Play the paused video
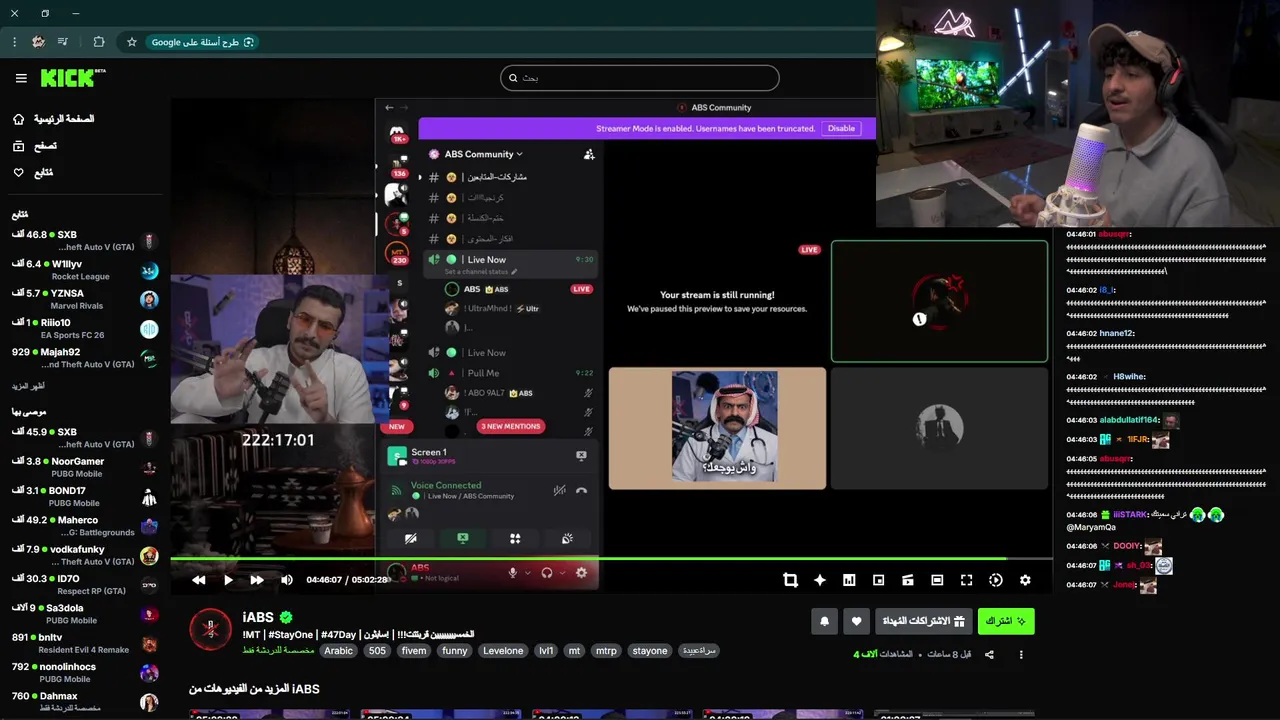 pos(228,580)
